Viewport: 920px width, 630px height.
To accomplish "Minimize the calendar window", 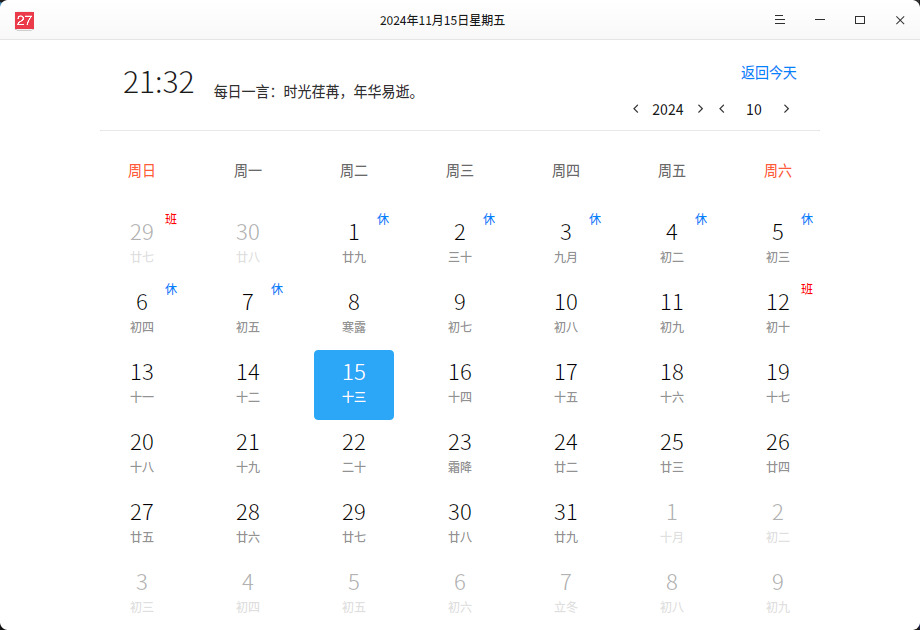I will [x=820, y=20].
